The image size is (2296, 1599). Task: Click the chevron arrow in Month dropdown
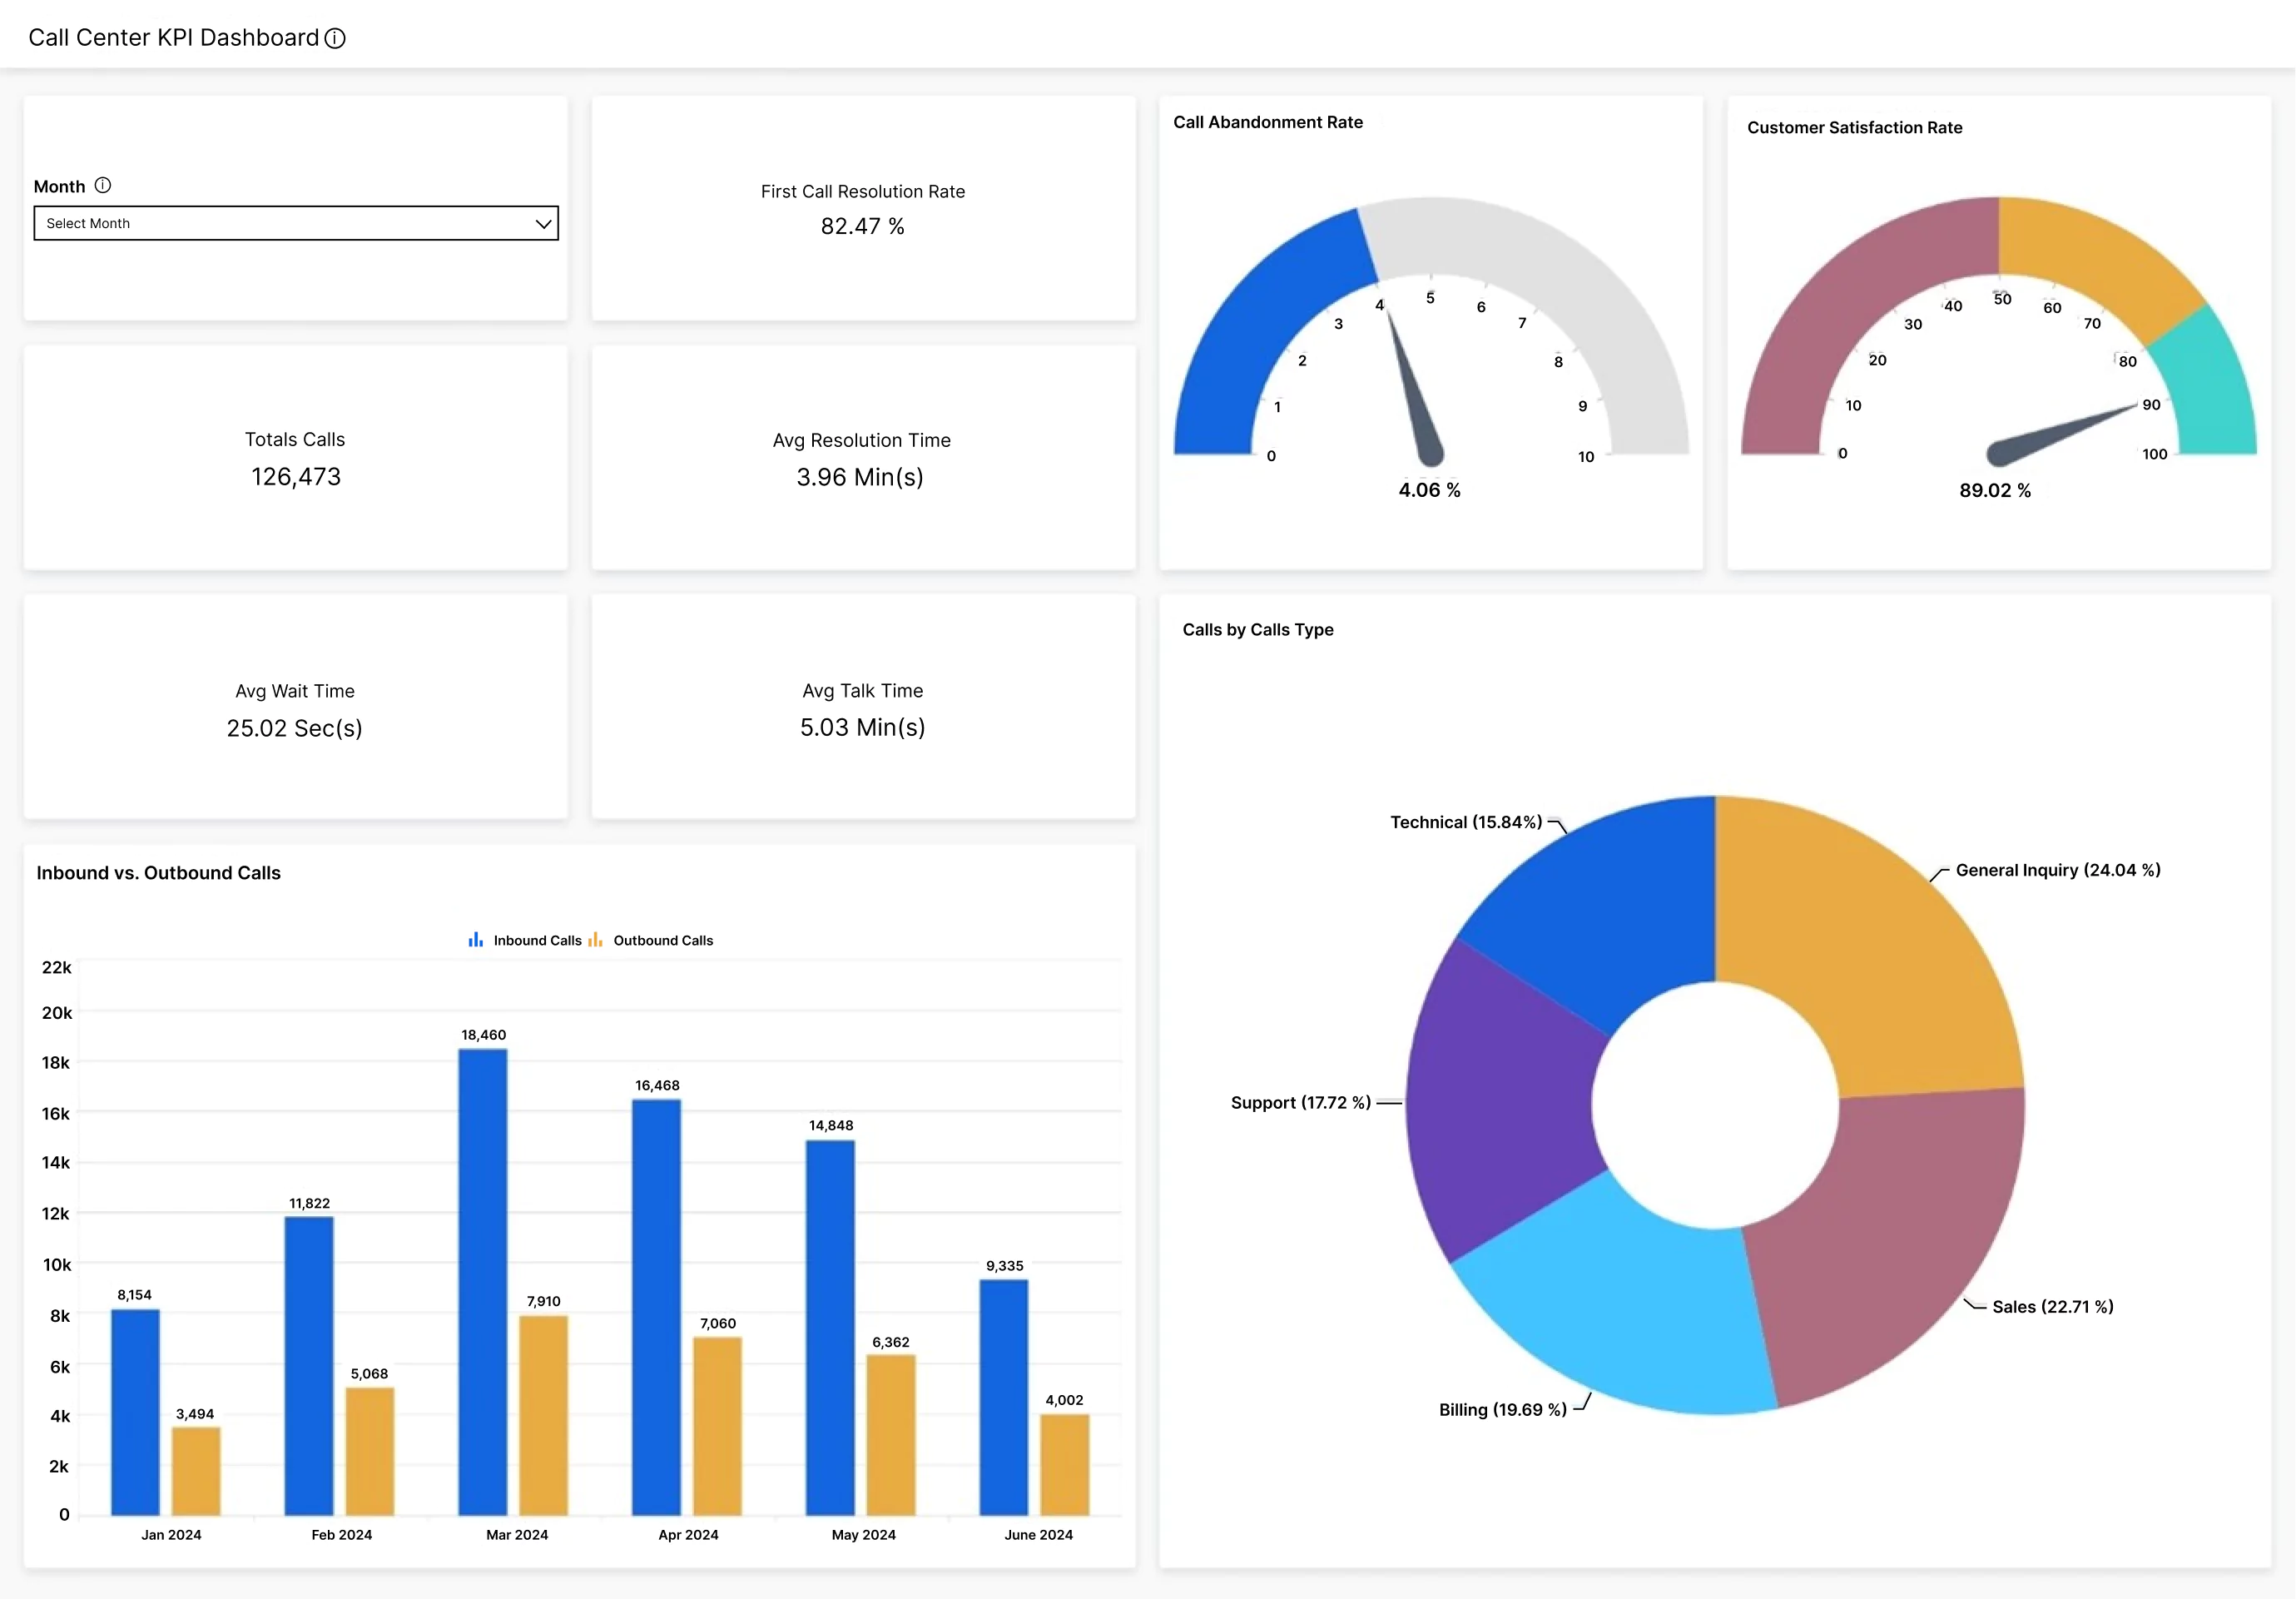[x=543, y=223]
